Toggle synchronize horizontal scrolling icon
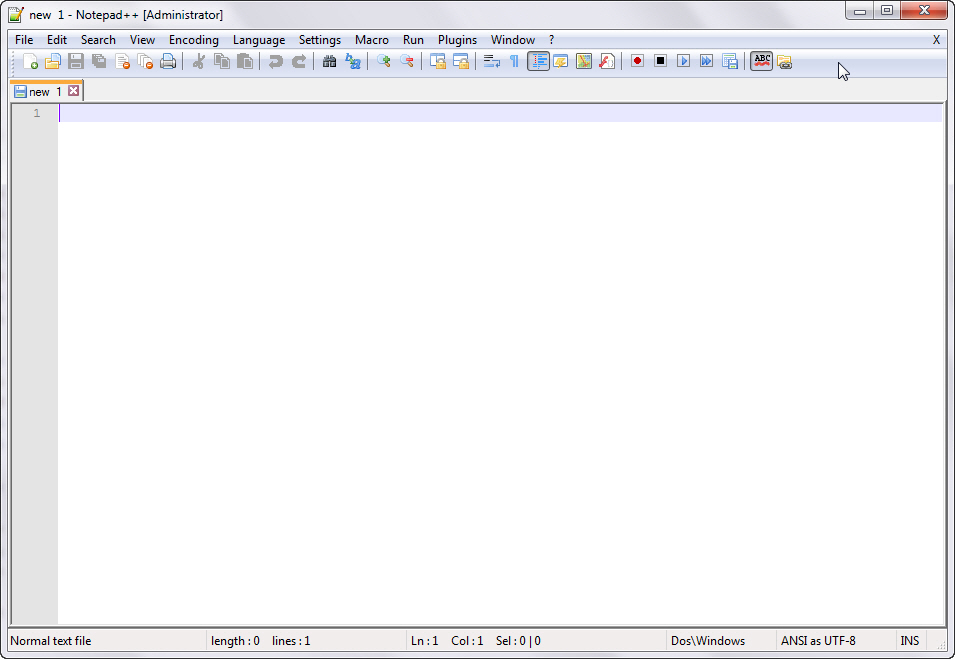 (x=461, y=62)
